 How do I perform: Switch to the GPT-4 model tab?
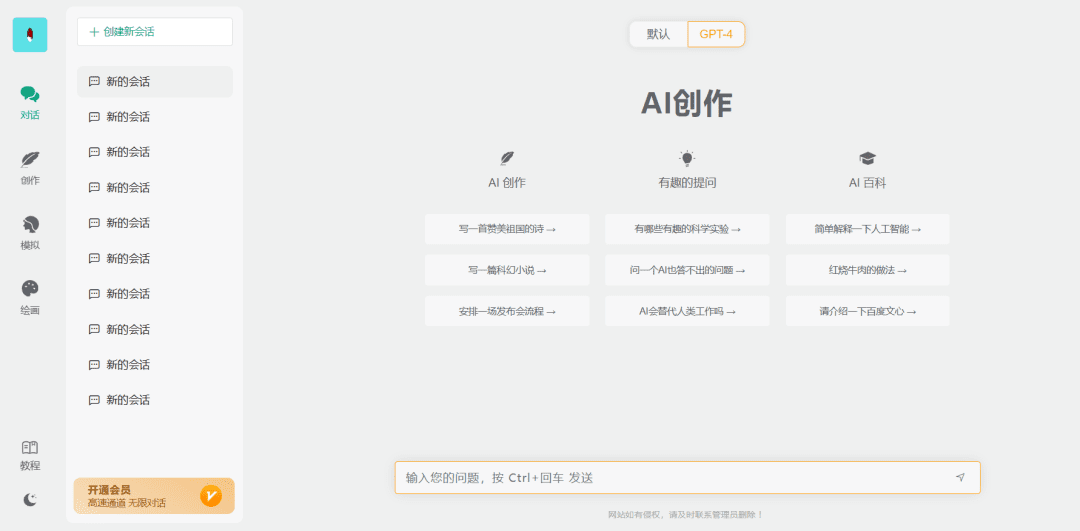716,34
